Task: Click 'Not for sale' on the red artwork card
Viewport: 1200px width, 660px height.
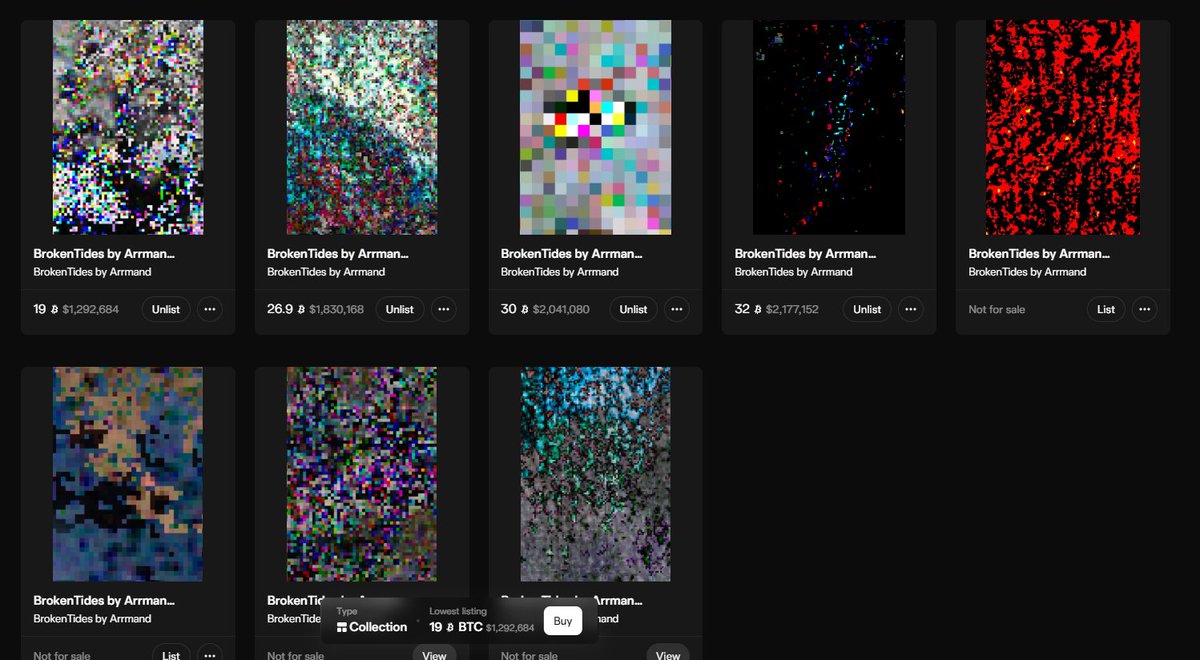Action: tap(997, 309)
